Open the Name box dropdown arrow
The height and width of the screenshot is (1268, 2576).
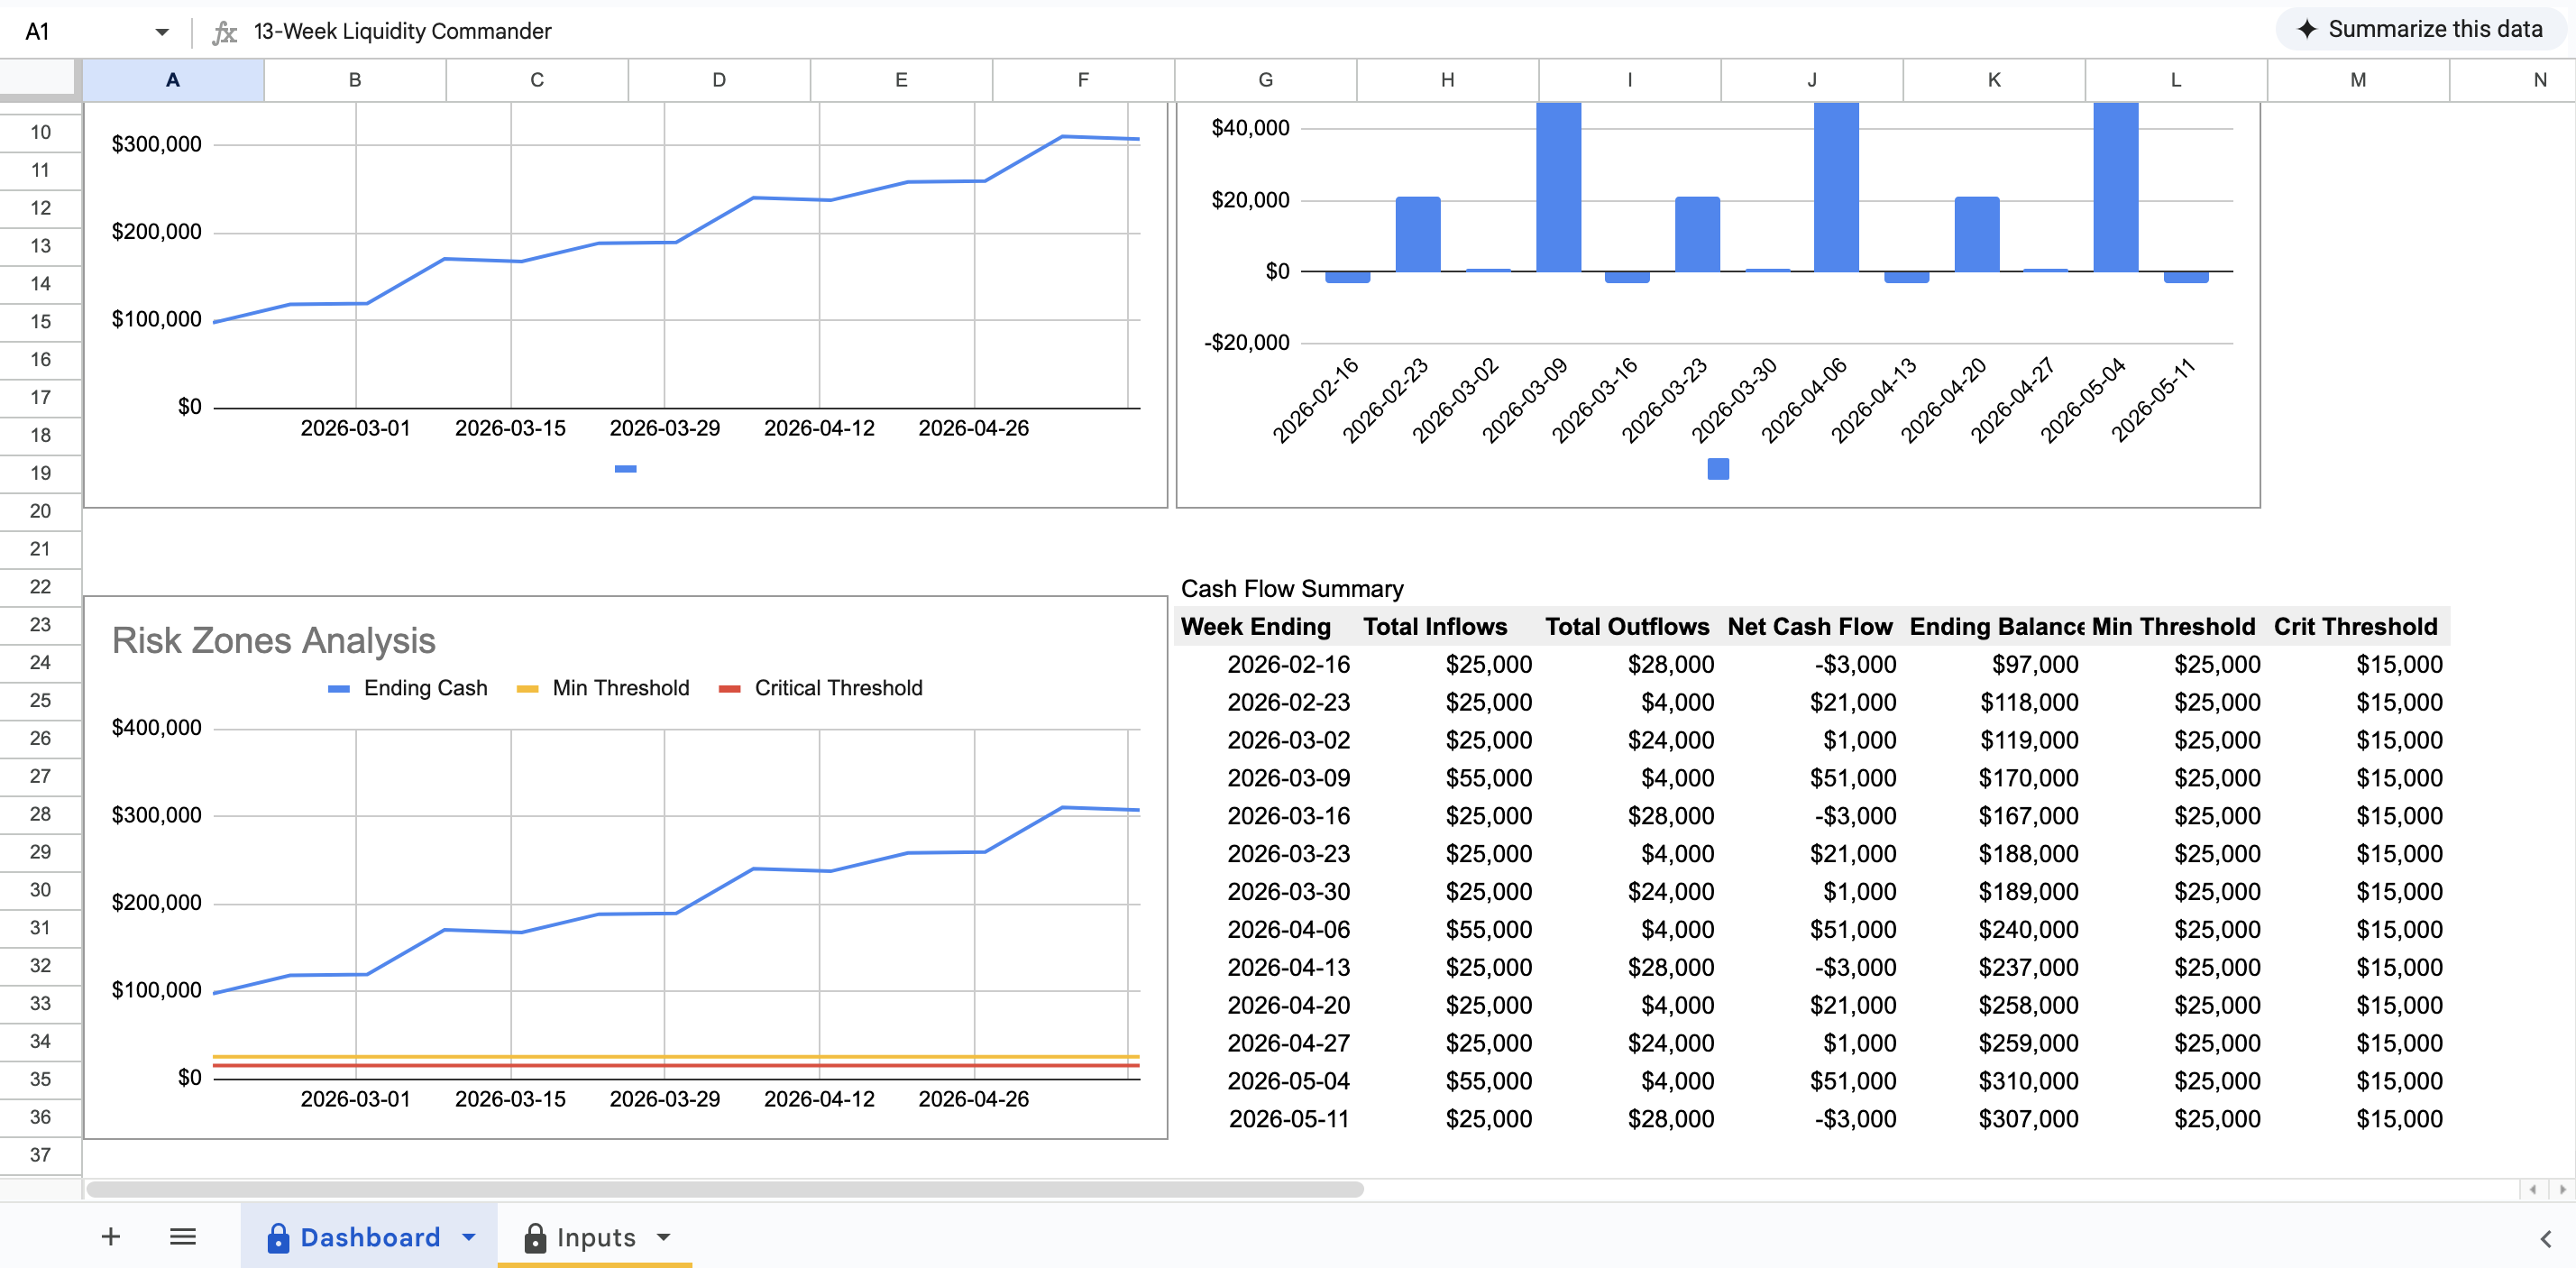(162, 32)
